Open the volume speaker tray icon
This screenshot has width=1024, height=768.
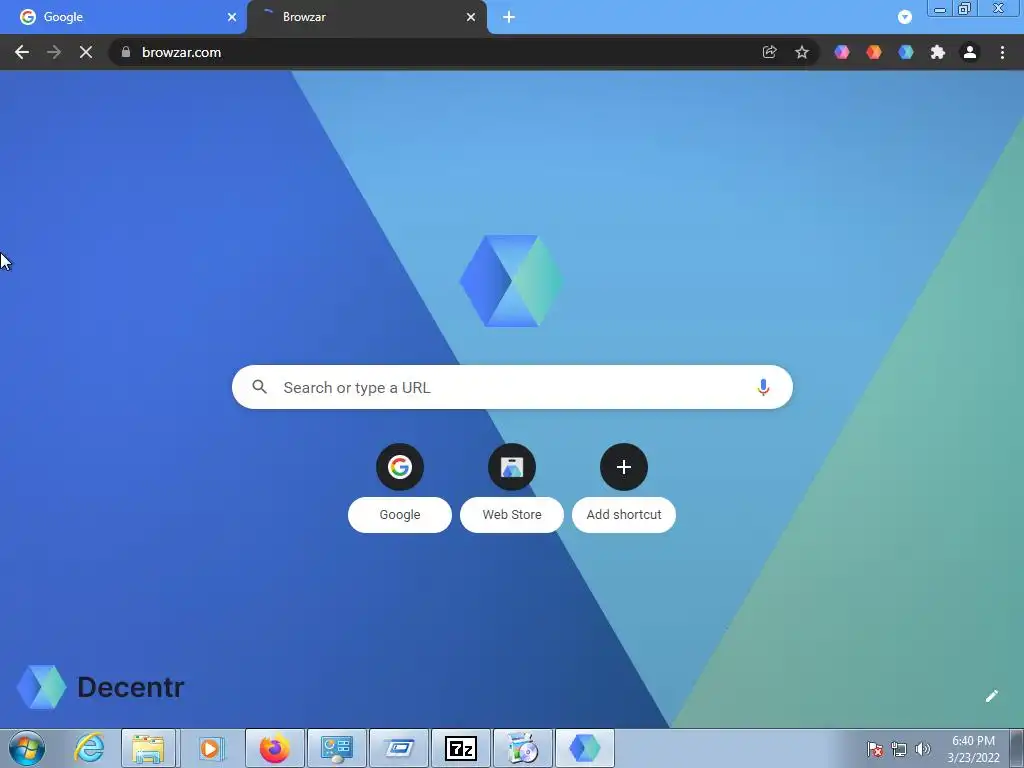(x=922, y=749)
